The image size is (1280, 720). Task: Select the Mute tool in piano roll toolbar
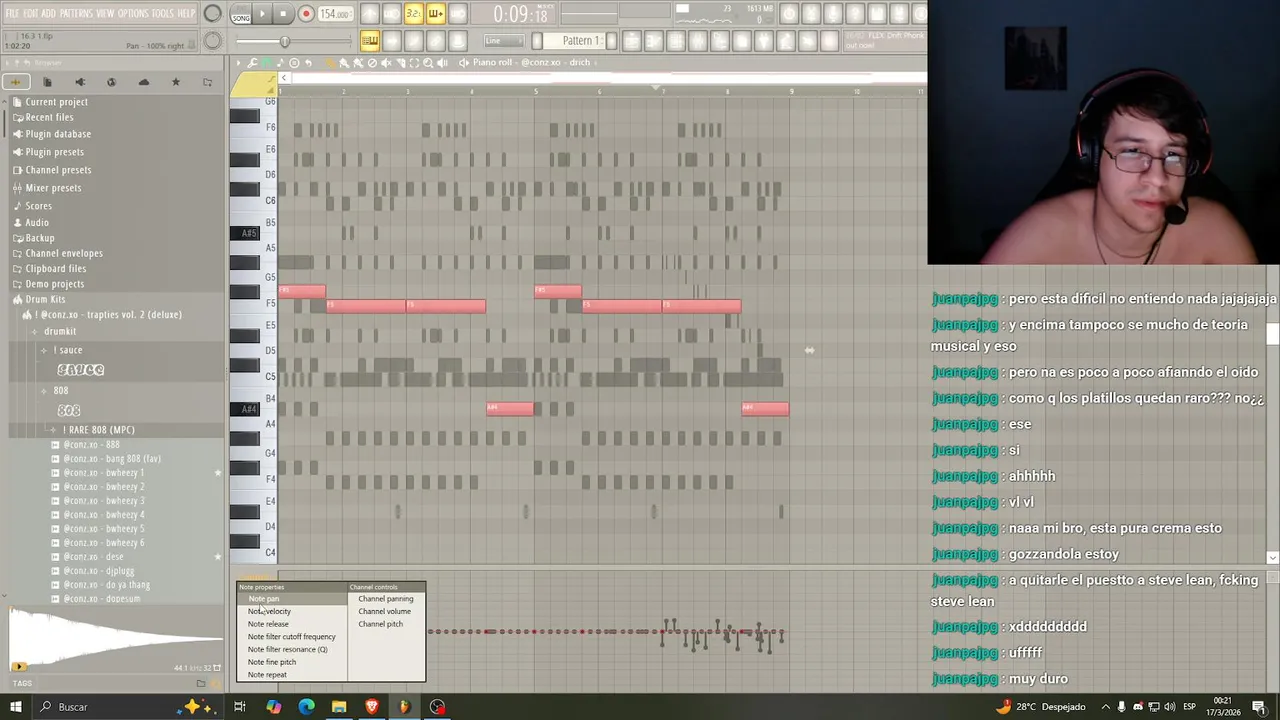pyautogui.click(x=386, y=62)
